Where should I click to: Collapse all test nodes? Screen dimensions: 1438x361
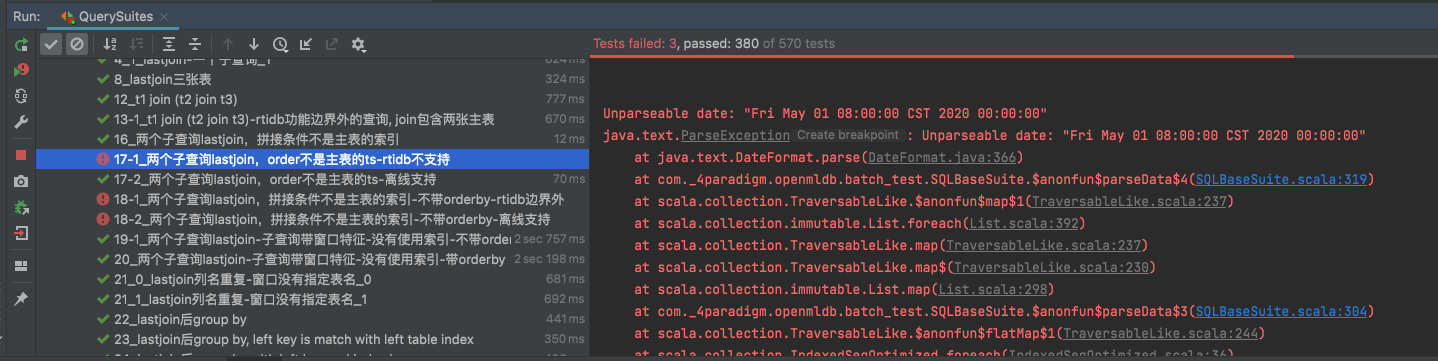pyautogui.click(x=195, y=44)
